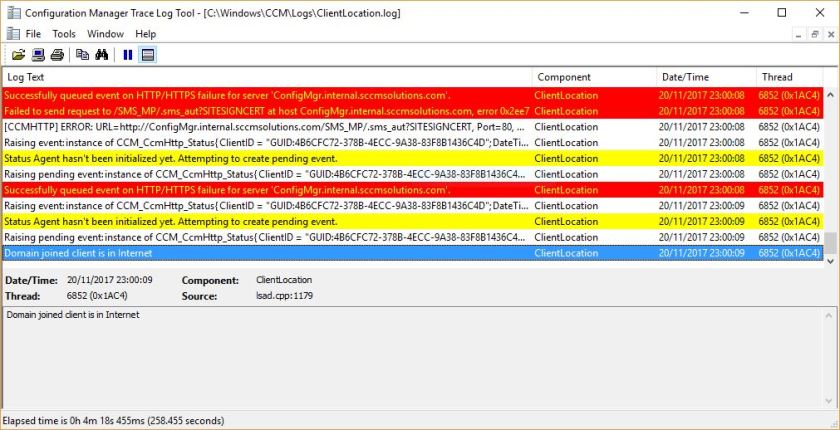Viewport: 840px width, 430px height.
Task: Click the Print toolbar icon
Action: click(57, 55)
